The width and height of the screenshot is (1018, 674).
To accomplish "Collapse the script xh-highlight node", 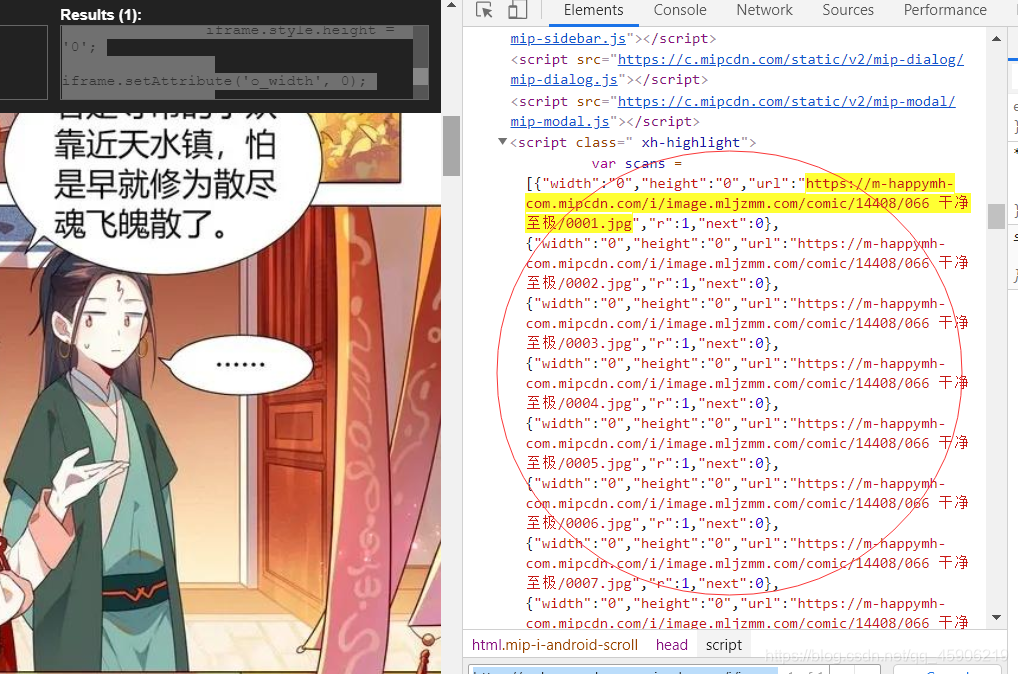I will 502,142.
